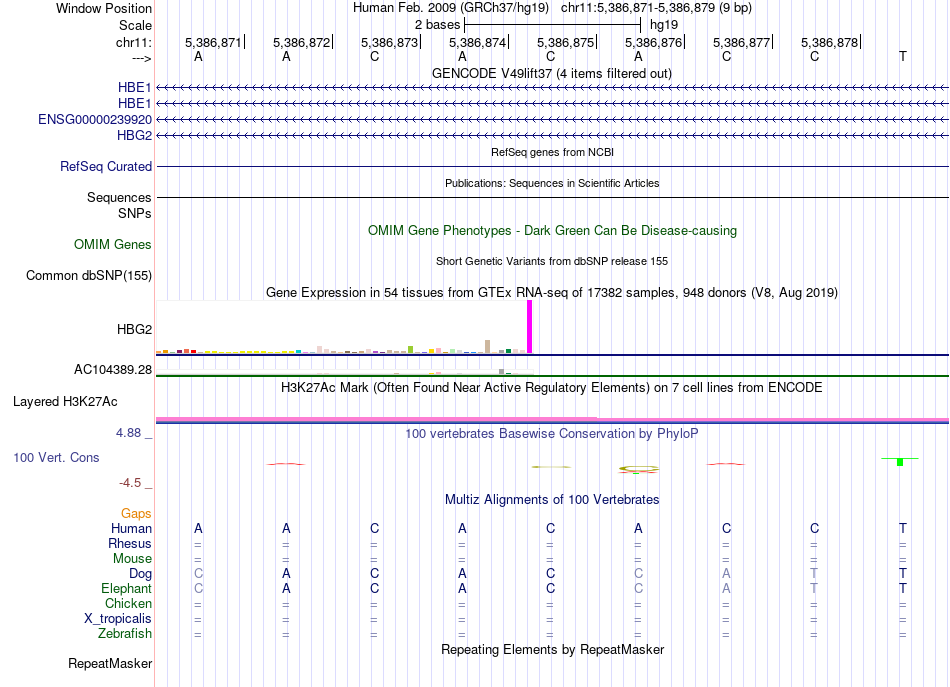Open the RefSeq genes from NCBI title

[x=552, y=152]
